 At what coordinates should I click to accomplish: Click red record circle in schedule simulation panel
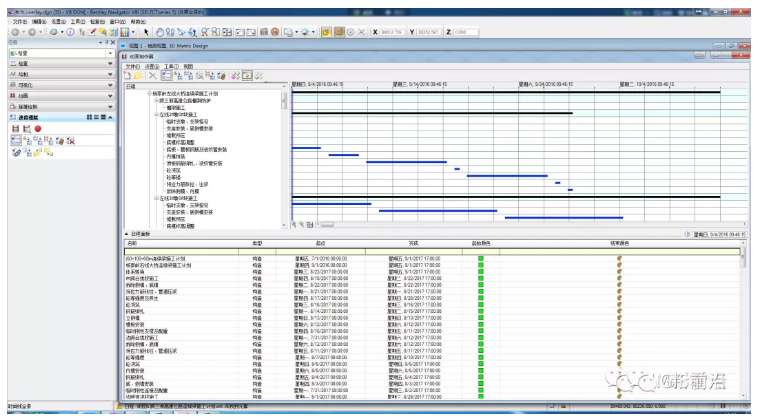pyautogui.click(x=38, y=128)
